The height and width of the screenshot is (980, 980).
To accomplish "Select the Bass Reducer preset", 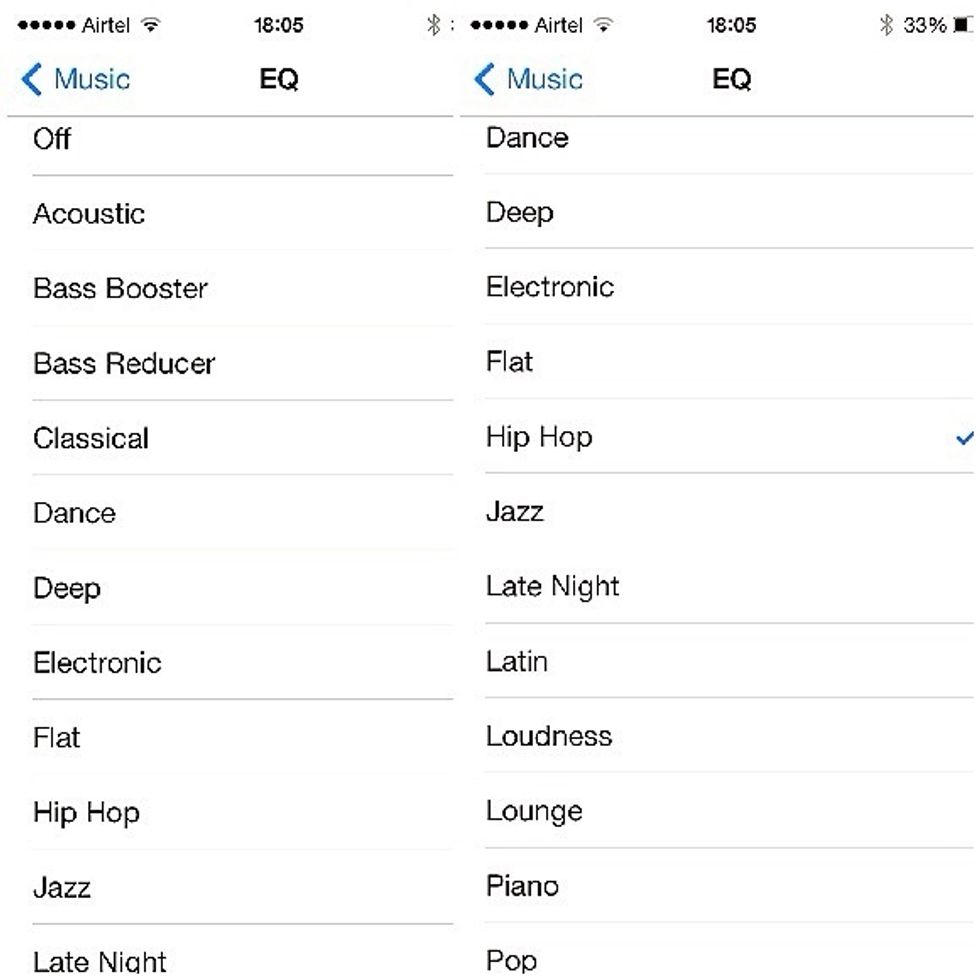I will pos(124,363).
